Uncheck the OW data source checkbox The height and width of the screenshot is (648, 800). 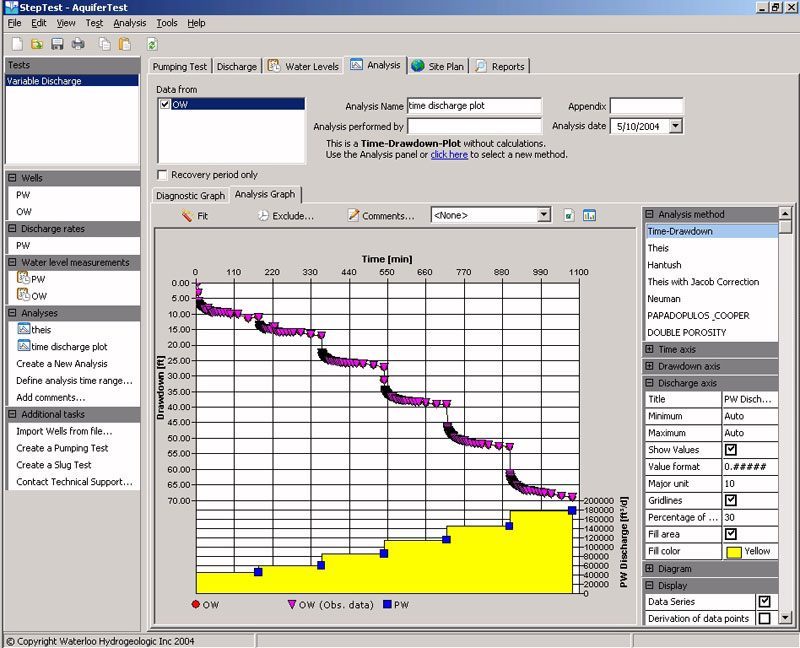pyautogui.click(x=165, y=104)
